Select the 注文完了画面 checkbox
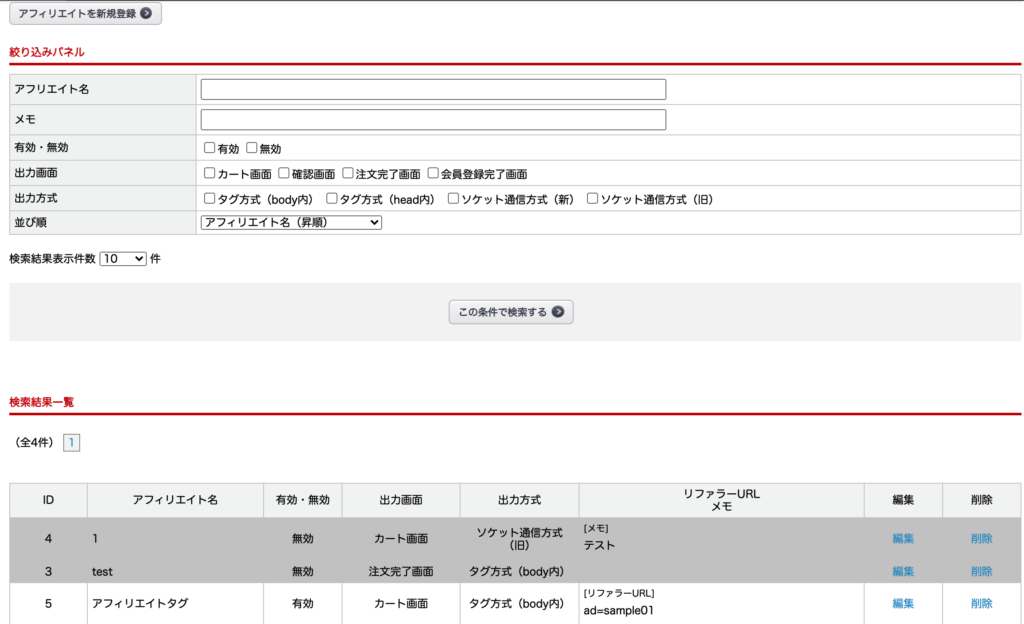1024x624 pixels. (x=348, y=173)
